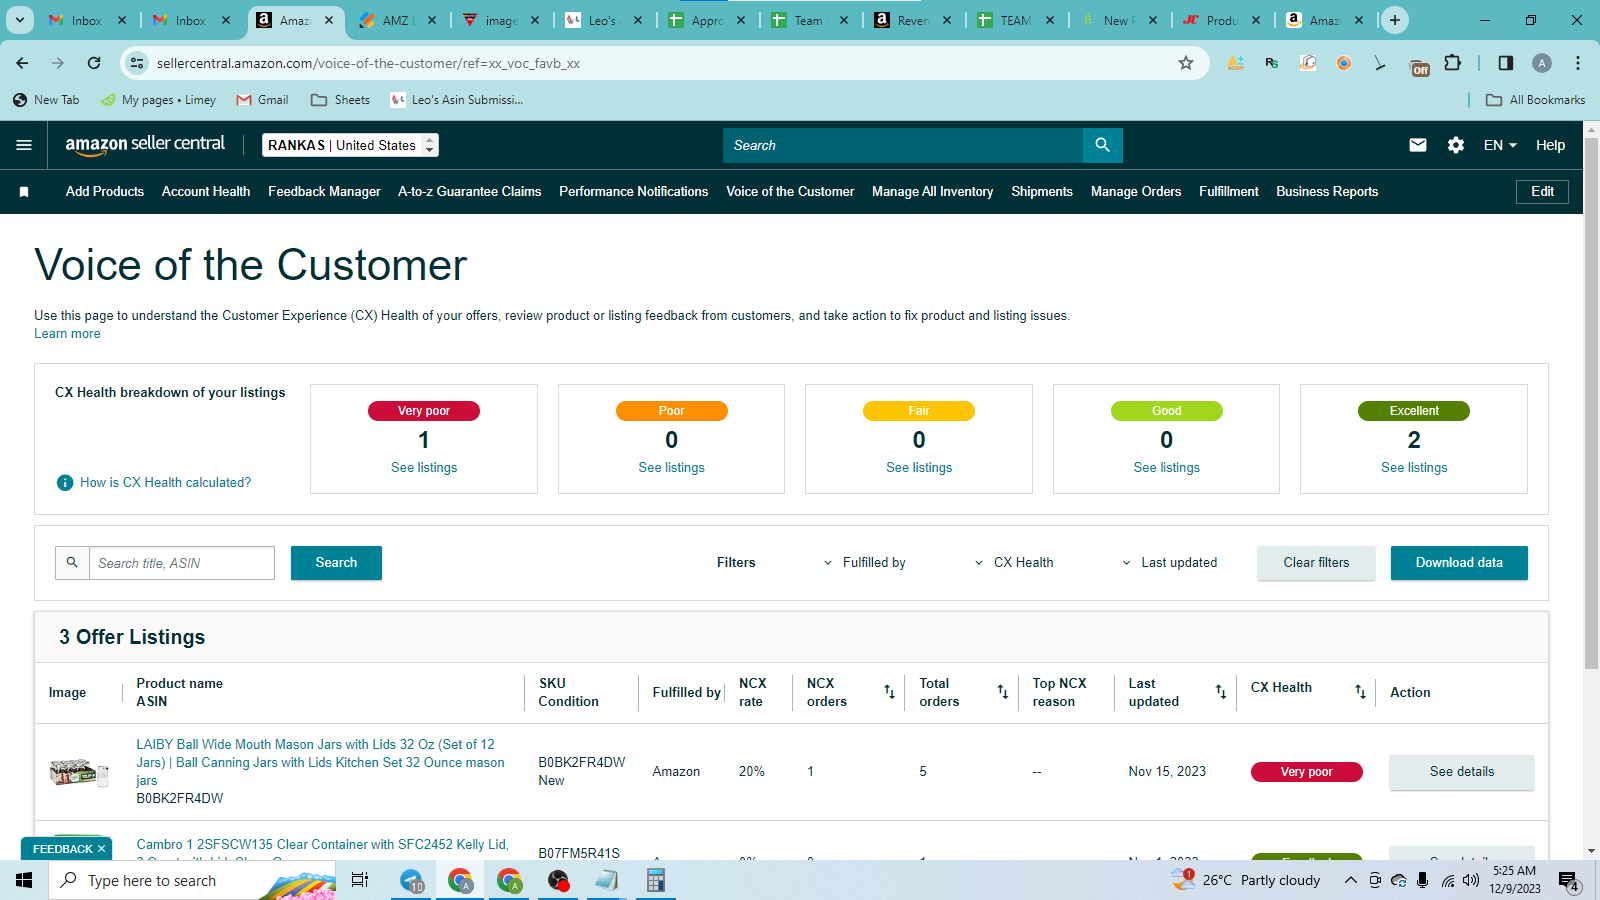Open Performance Notifications menu item
1600x900 pixels.
click(633, 192)
